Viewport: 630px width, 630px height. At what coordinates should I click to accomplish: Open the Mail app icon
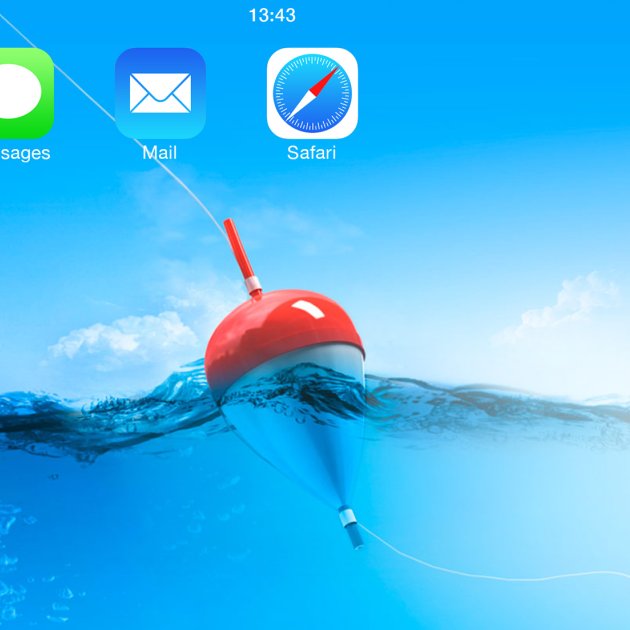[160, 93]
